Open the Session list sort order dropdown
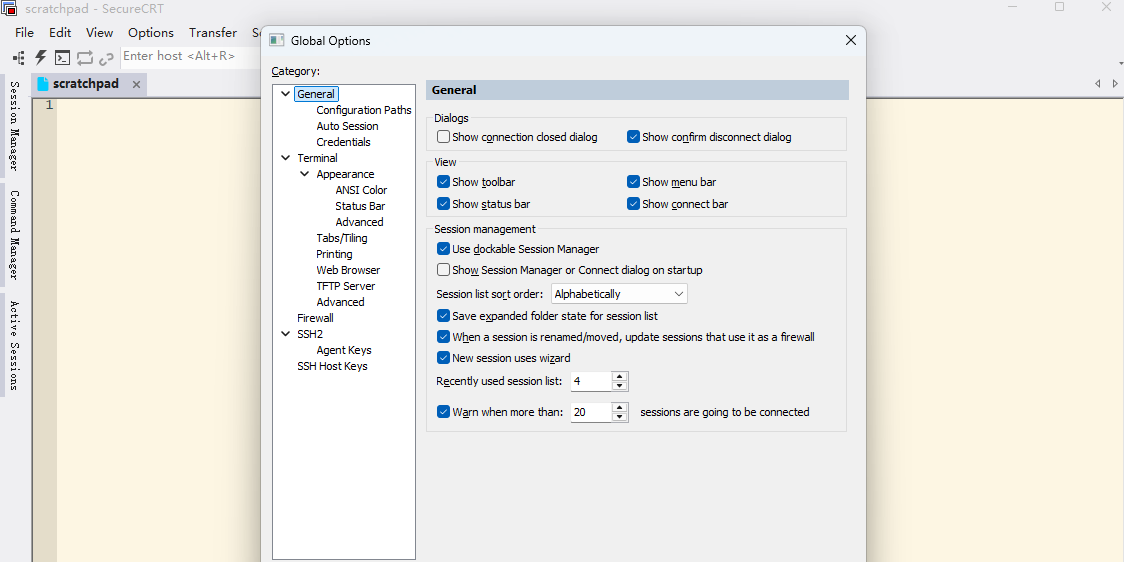Viewport: 1124px width, 562px height. [619, 294]
